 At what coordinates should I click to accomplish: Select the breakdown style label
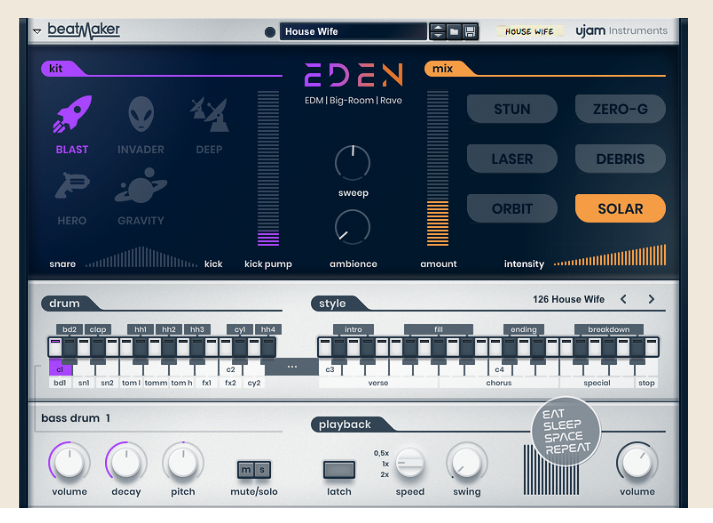[x=609, y=329]
